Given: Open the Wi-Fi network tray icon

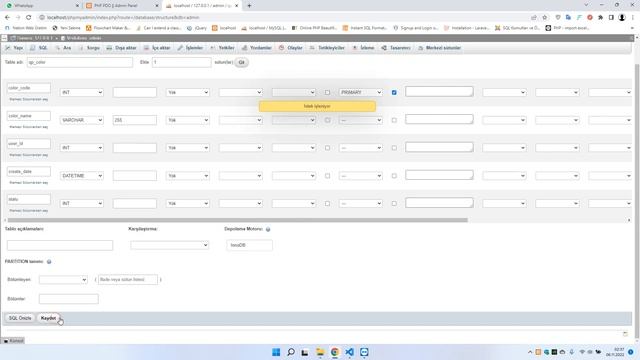Looking at the screenshot, I should pyautogui.click(x=582, y=352).
